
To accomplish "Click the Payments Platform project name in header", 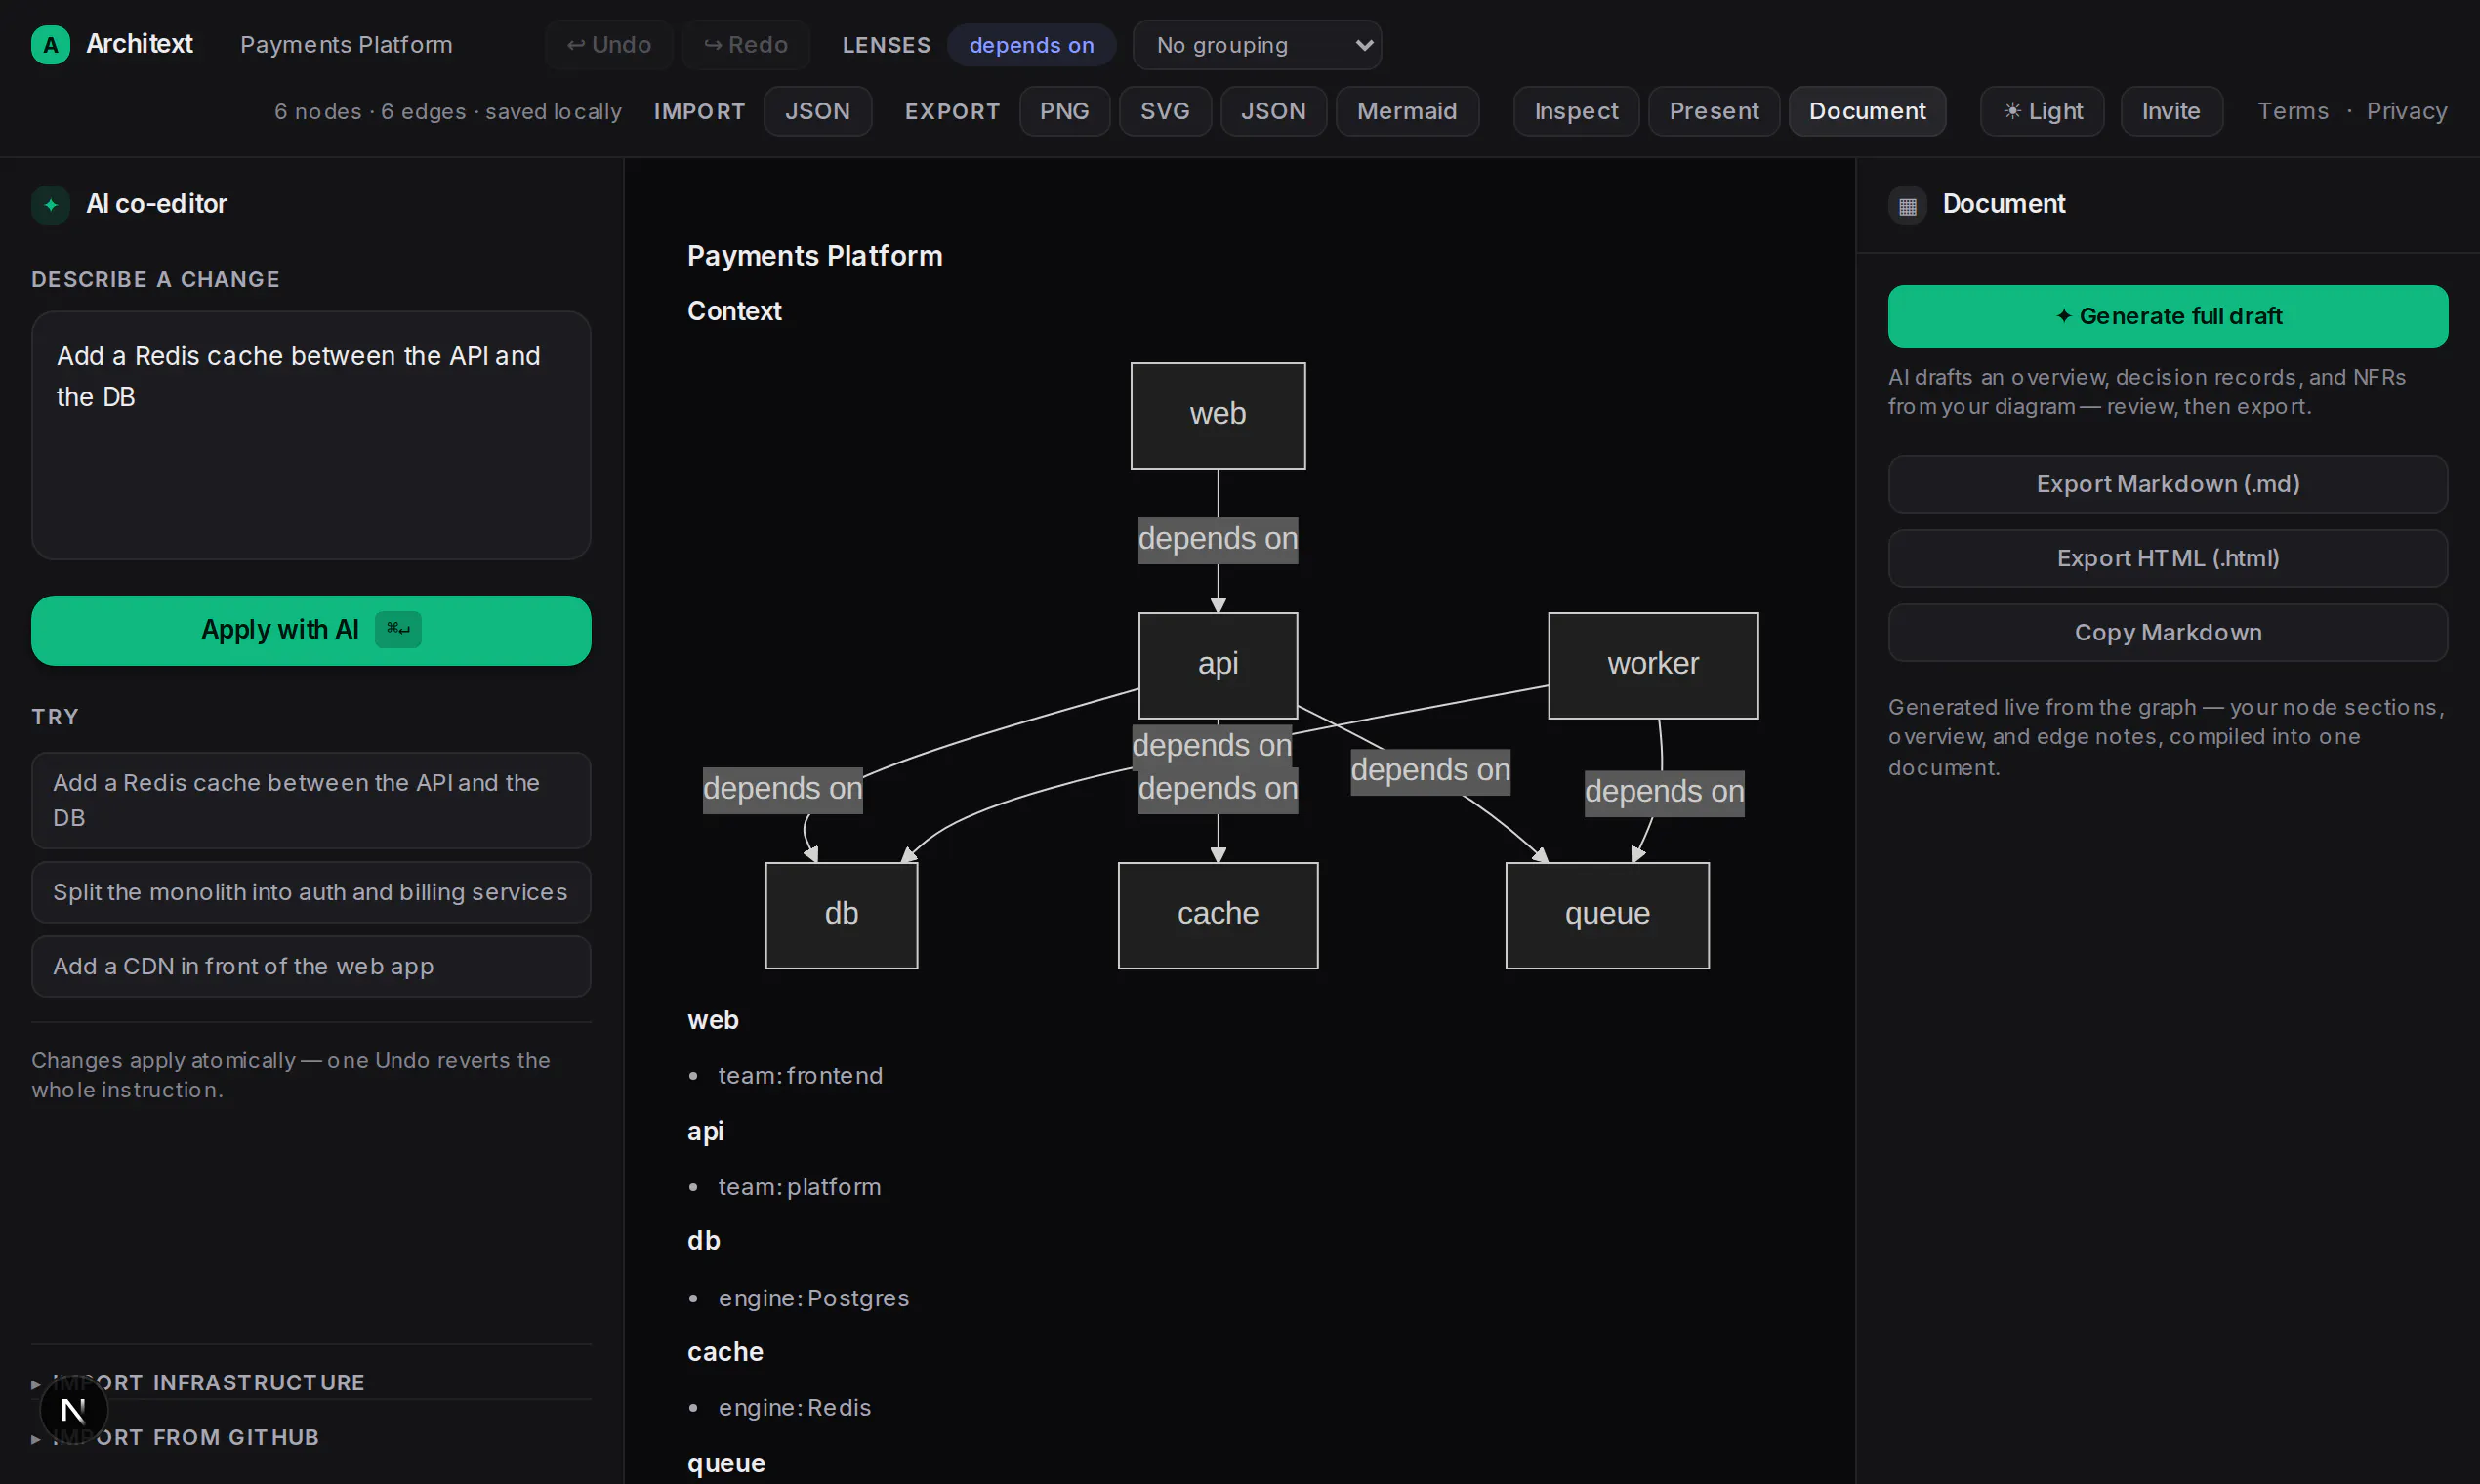I will pos(346,45).
